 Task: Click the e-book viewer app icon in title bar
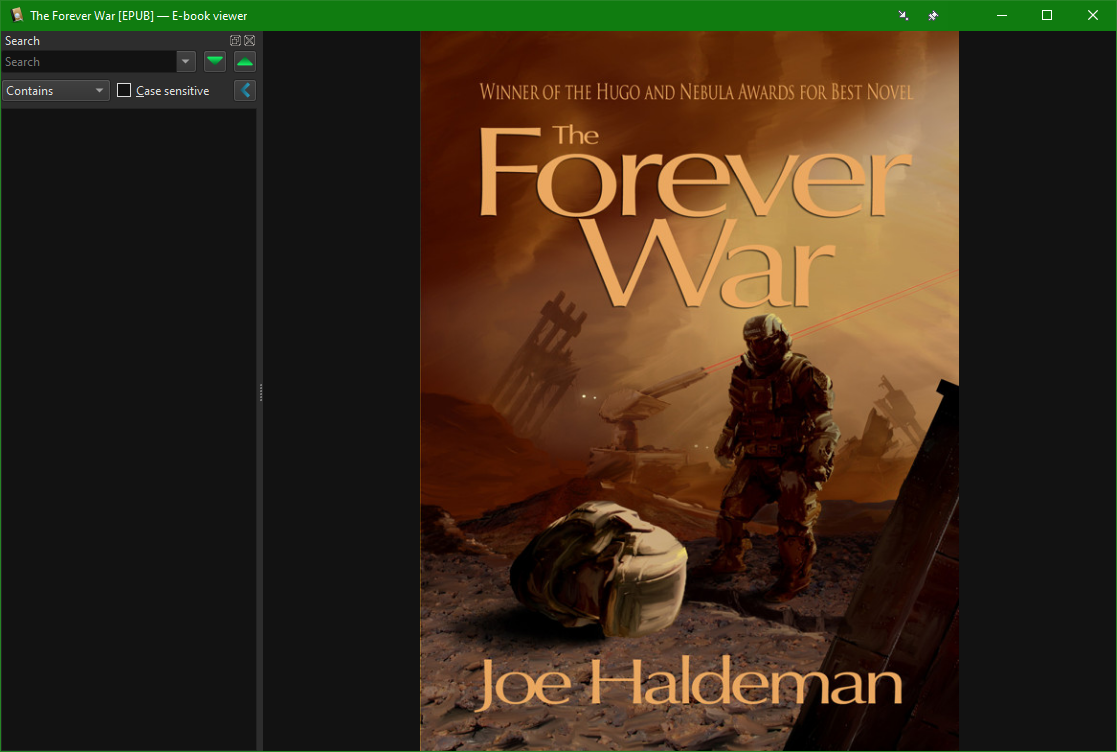(x=16, y=15)
